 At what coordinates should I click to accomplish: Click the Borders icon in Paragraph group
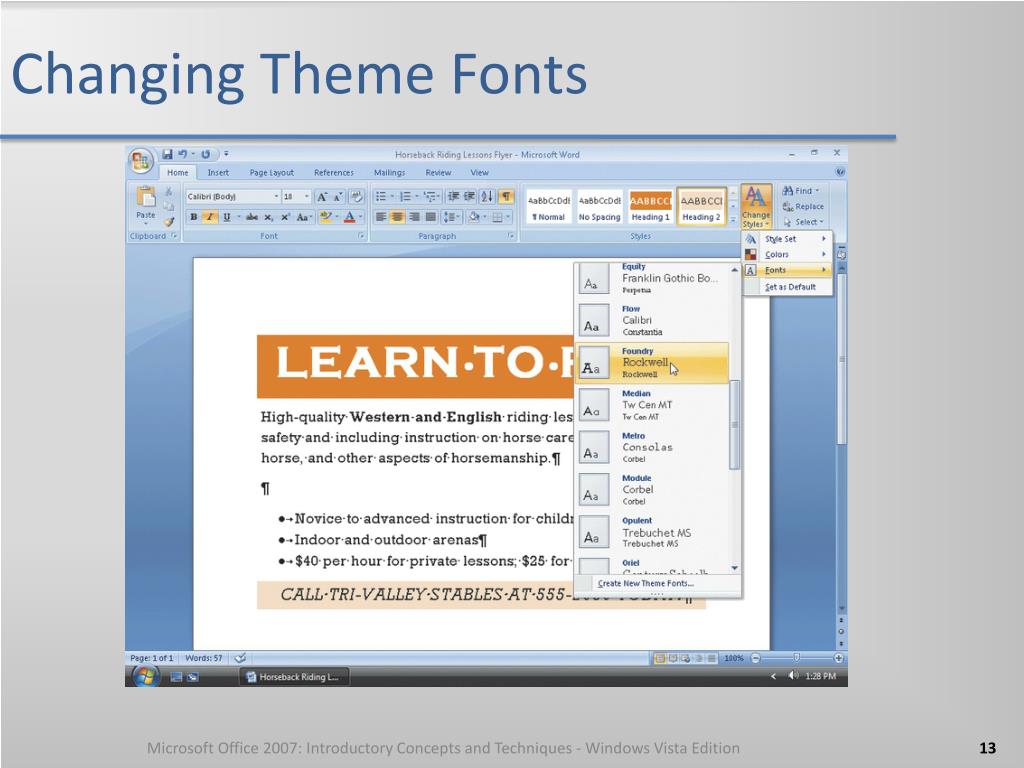497,217
